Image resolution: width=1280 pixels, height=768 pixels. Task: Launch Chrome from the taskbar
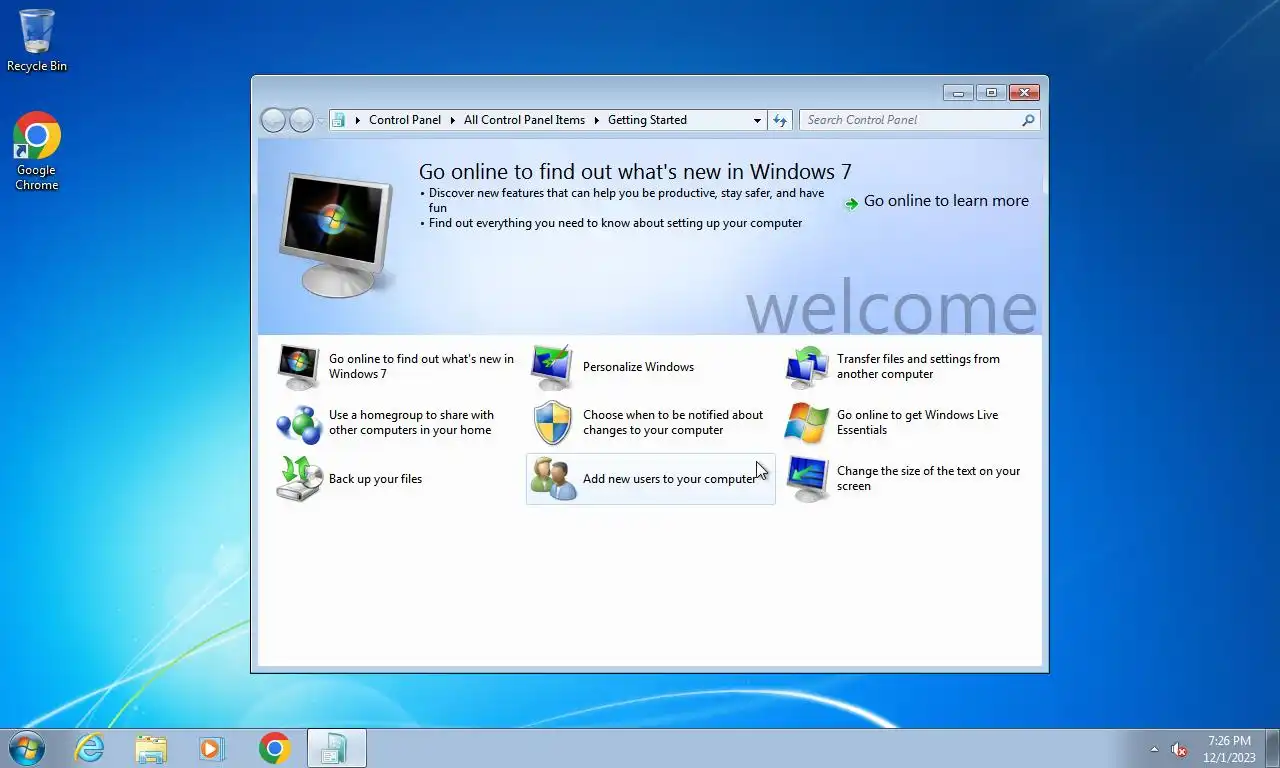275,748
